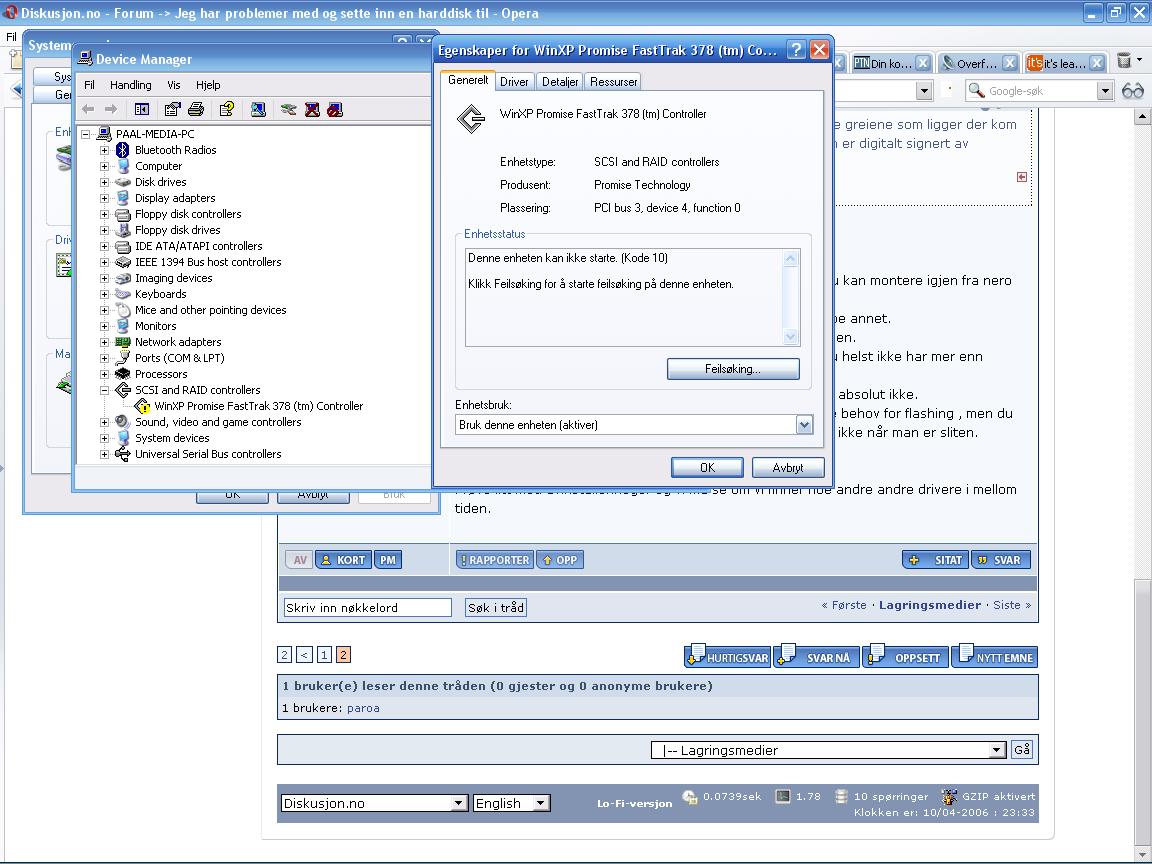
Task: Click the Enhetsstatus scrollbar down arrow
Action: (x=791, y=337)
